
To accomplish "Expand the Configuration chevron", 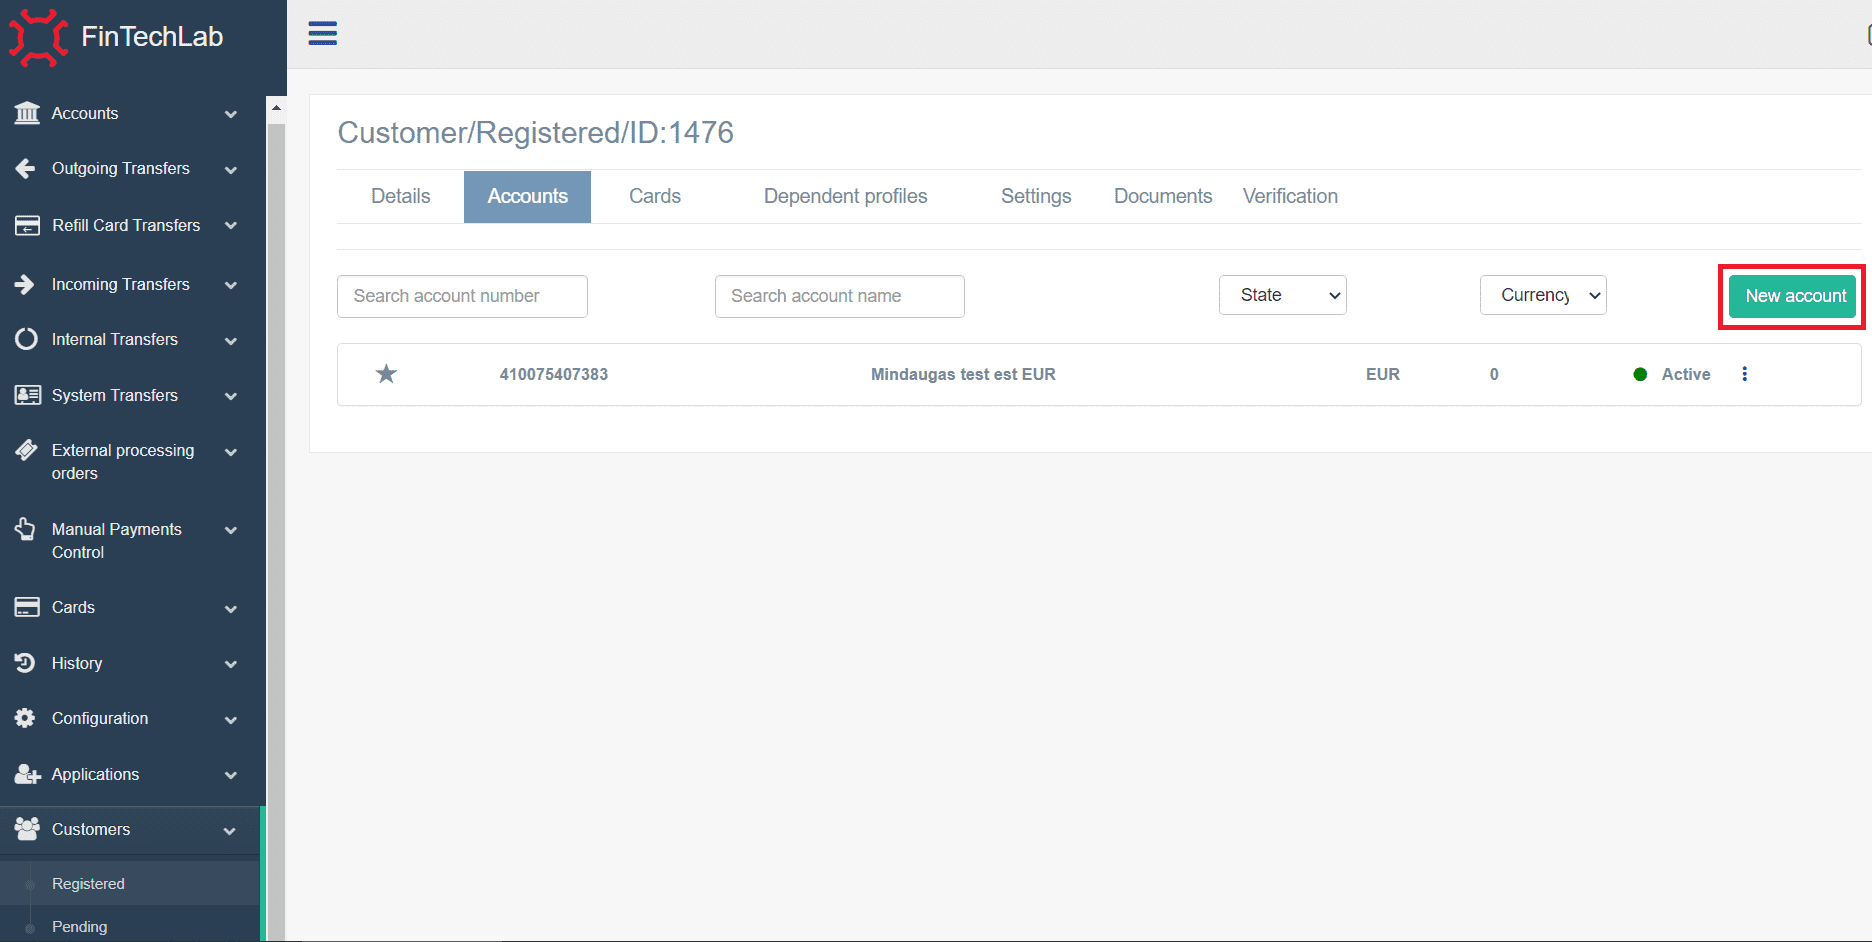I will [231, 720].
